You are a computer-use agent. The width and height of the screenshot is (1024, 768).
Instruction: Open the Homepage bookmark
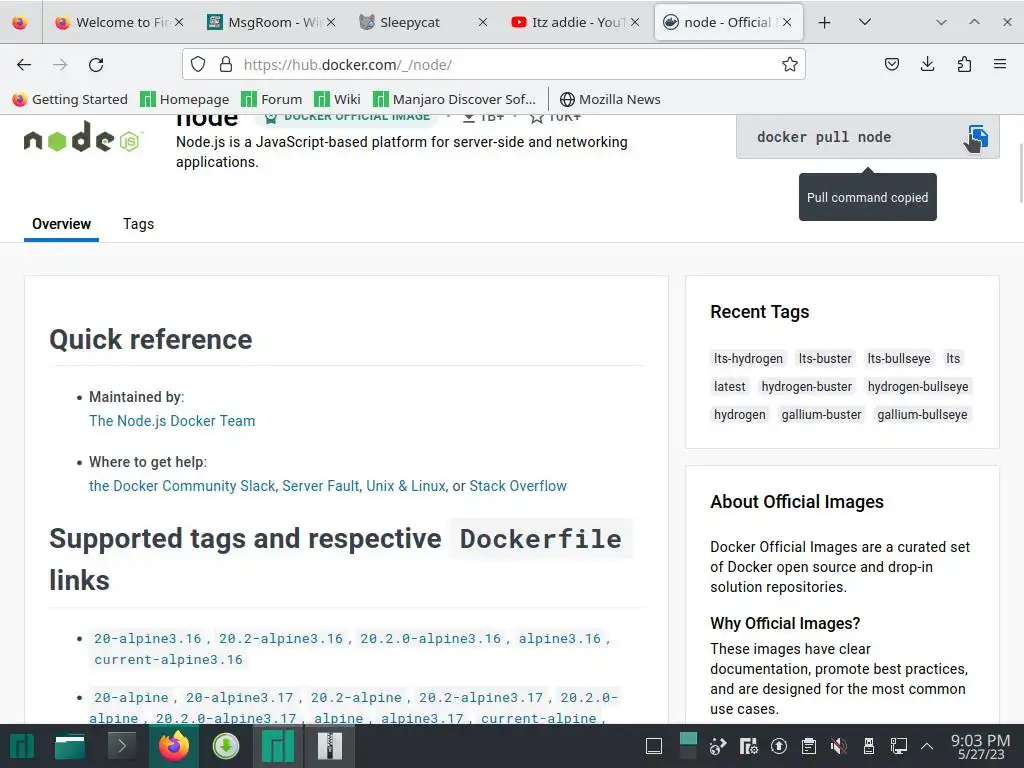point(185,99)
